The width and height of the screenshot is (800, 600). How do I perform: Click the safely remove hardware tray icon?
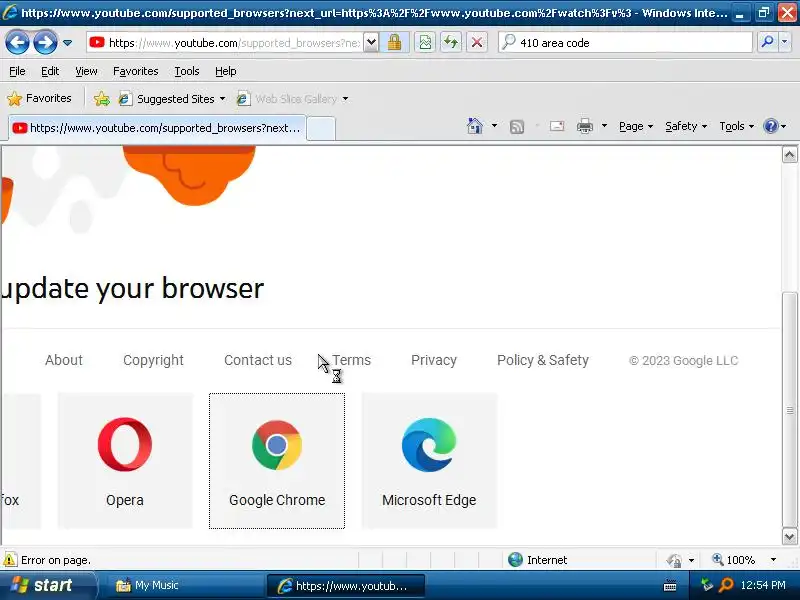pyautogui.click(x=707, y=585)
